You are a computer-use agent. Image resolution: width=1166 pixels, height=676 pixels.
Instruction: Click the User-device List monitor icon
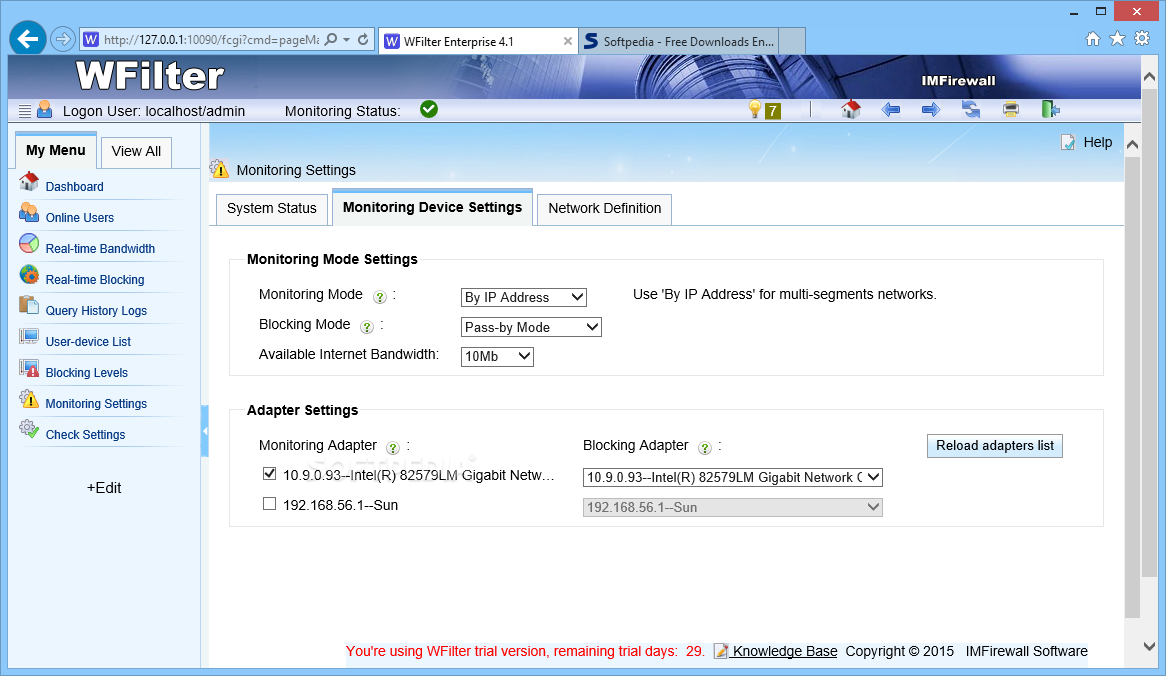(x=29, y=337)
